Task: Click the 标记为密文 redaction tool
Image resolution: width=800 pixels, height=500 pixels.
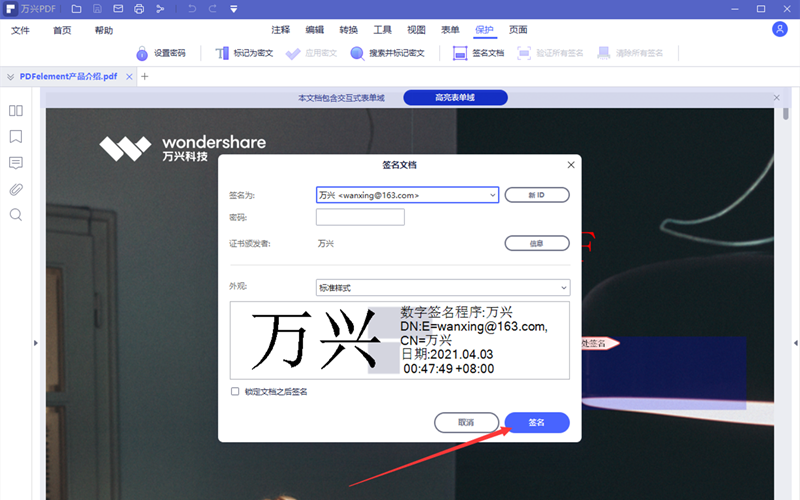Action: pyautogui.click(x=244, y=53)
